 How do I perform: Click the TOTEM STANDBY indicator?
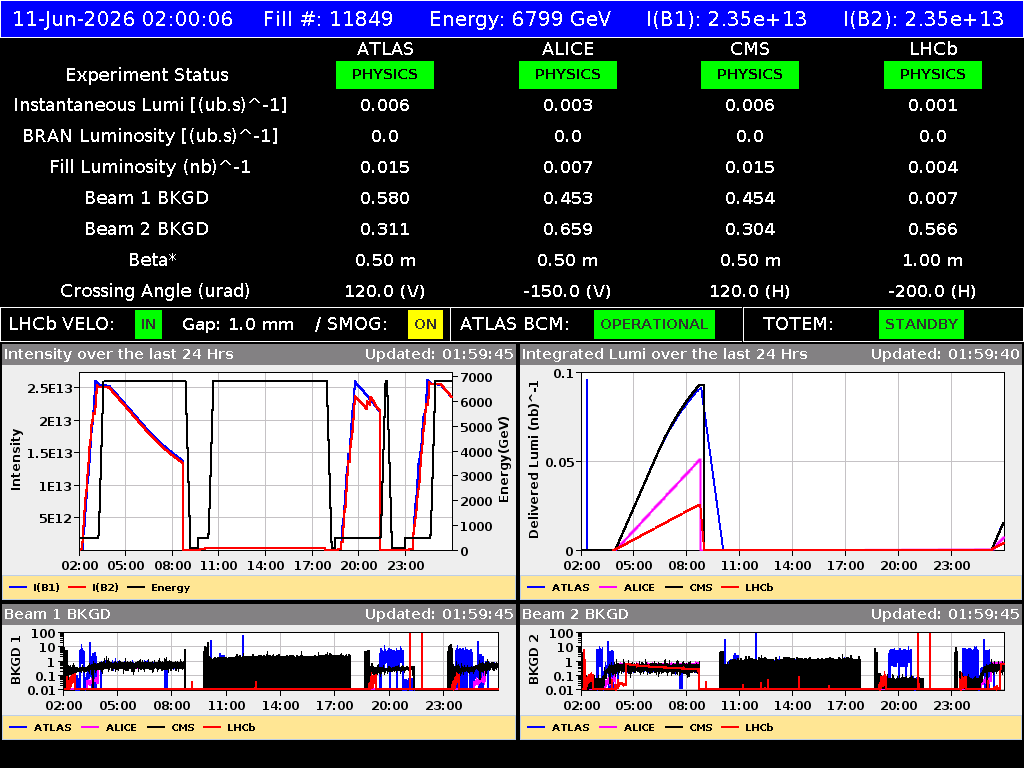(921, 325)
